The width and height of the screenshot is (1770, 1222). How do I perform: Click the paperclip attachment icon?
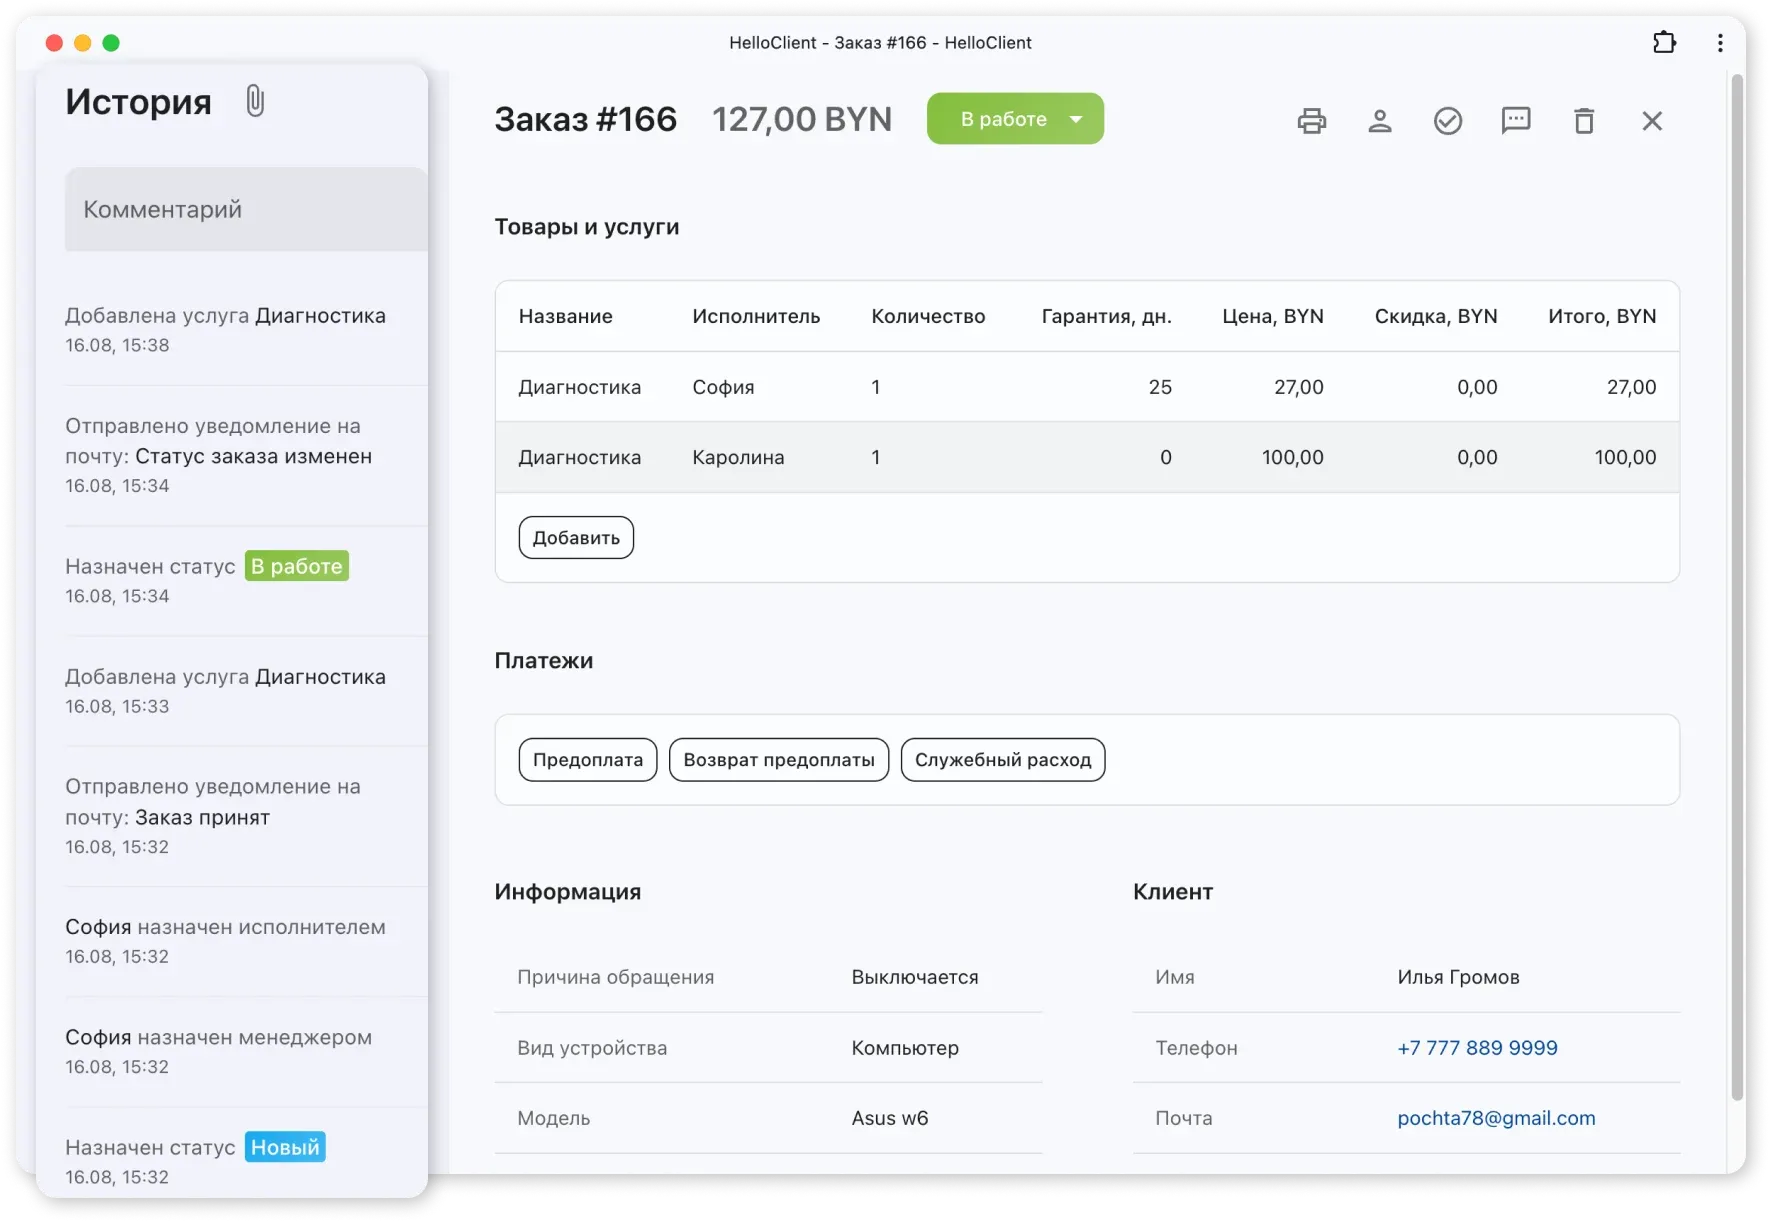point(255,101)
